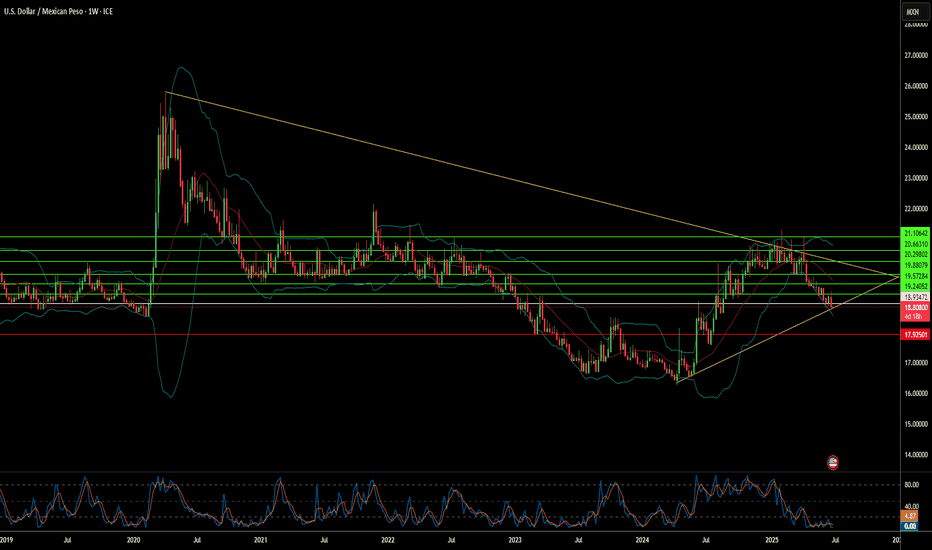
Task: Click the chart title U.S. Dollar / Mexican Peso
Action: (x=43, y=11)
